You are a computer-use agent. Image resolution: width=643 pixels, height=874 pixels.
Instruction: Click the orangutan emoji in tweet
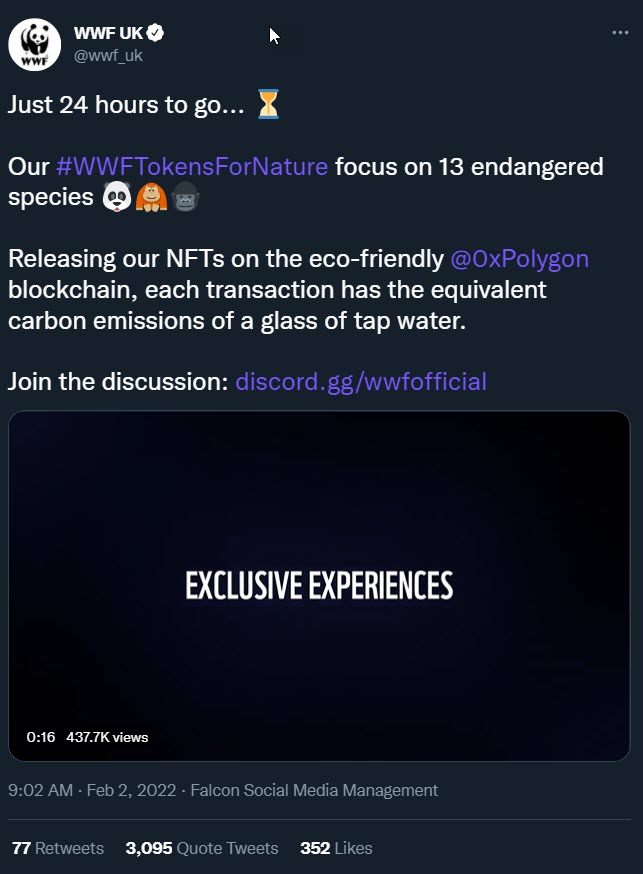coord(150,198)
